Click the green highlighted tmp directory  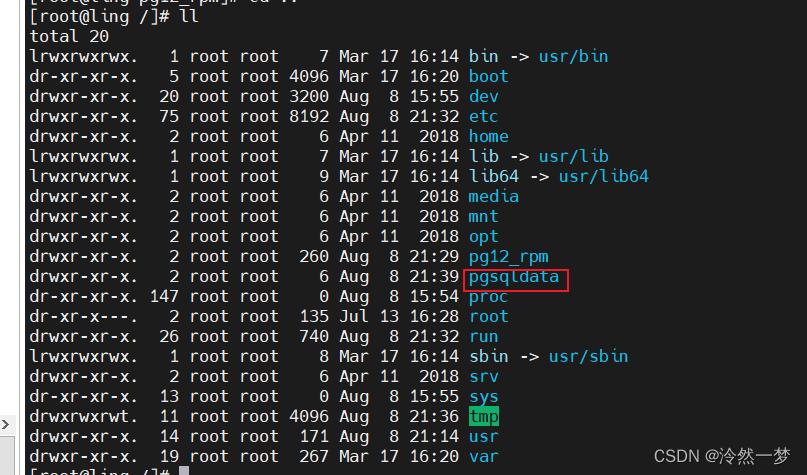pos(484,416)
